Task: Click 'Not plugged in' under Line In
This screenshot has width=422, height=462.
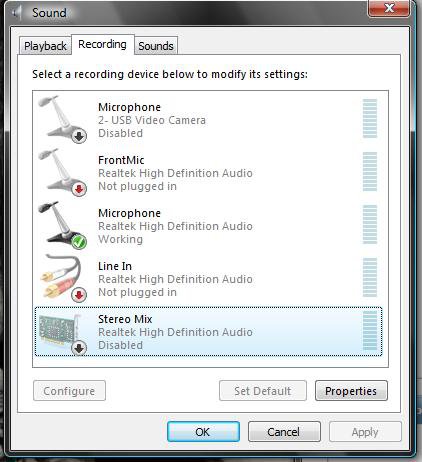Action: point(137,292)
